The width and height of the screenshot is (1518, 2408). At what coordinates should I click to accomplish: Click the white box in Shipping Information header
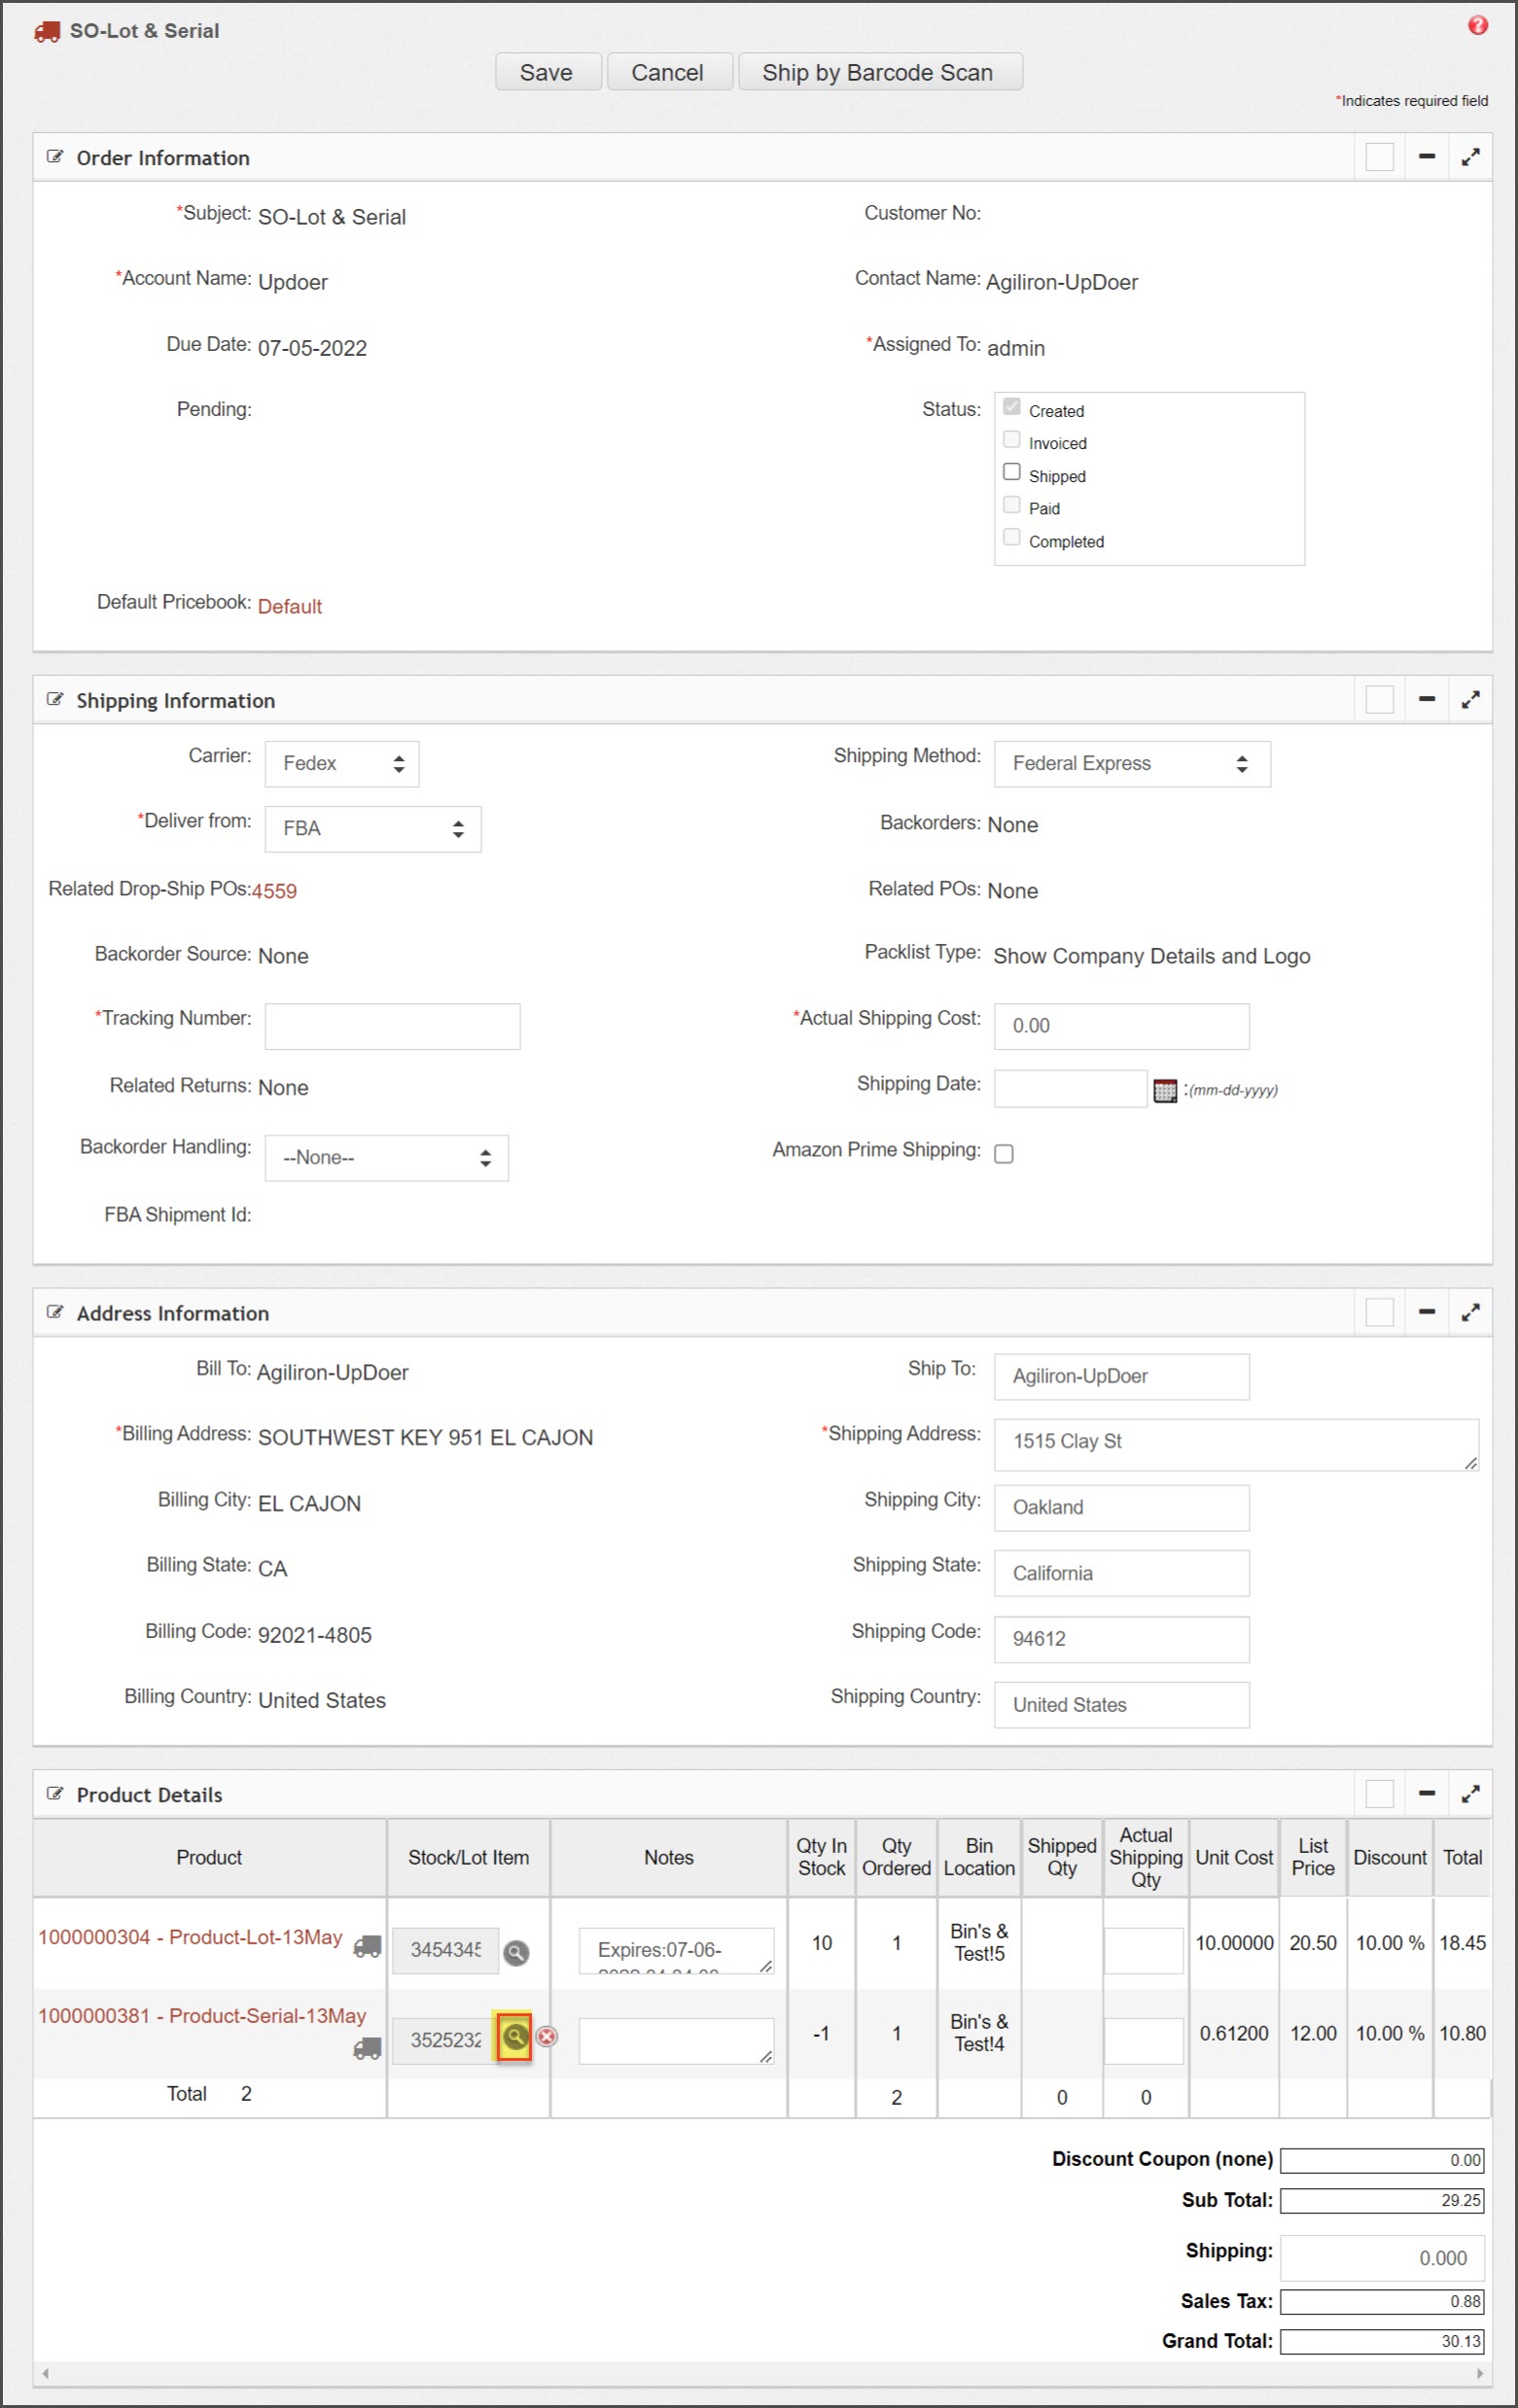point(1379,699)
